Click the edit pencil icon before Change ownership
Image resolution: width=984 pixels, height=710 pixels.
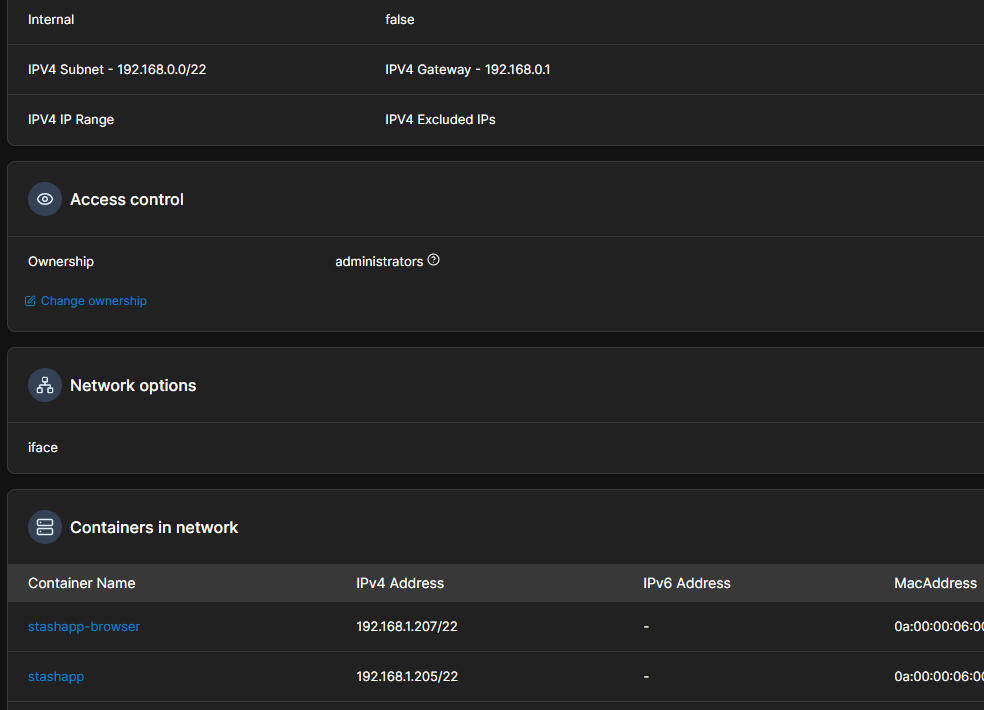pyautogui.click(x=30, y=301)
